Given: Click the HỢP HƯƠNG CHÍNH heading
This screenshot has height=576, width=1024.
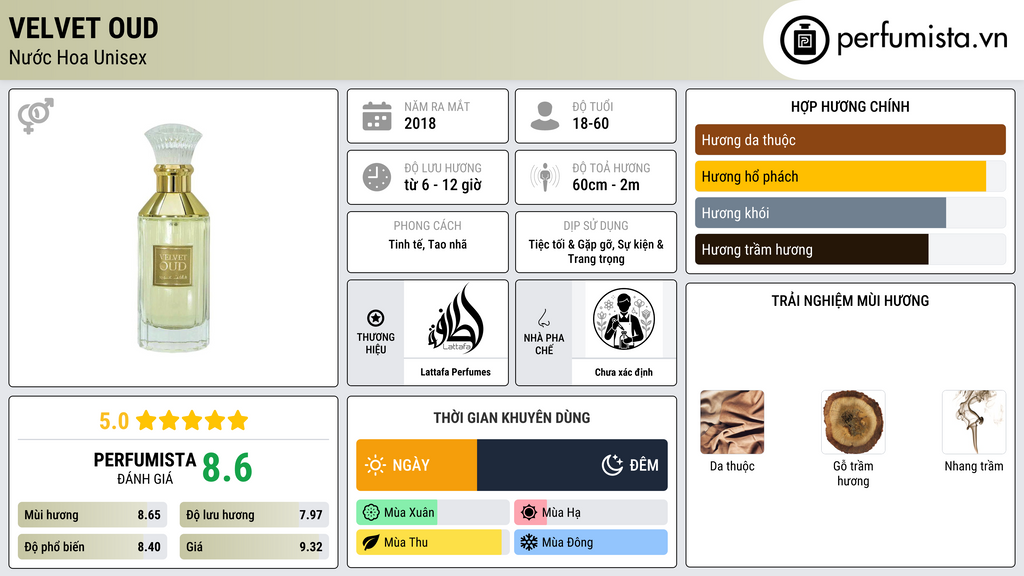Looking at the screenshot, I should coord(850,106).
